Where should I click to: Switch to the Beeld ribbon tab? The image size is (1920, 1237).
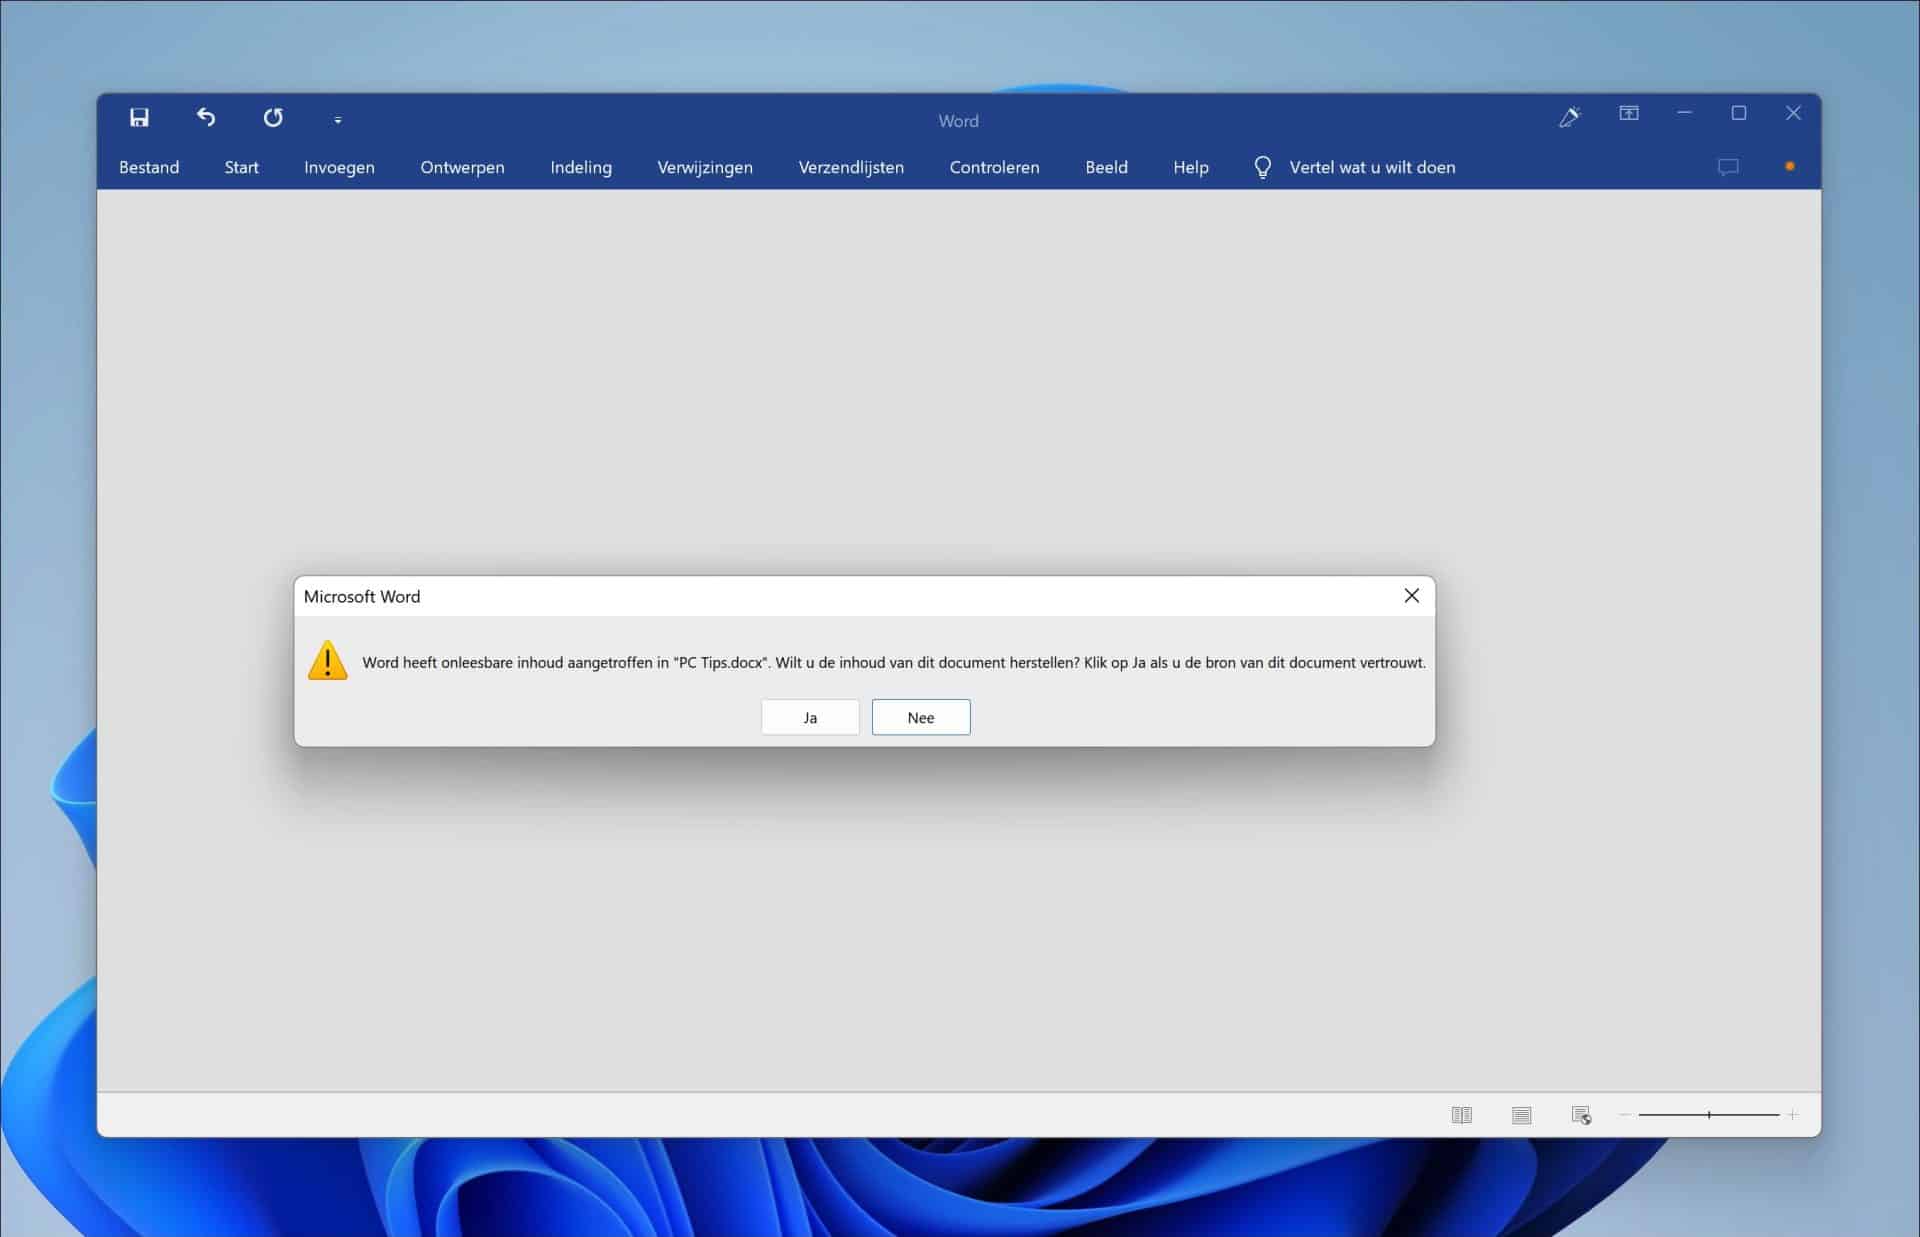click(x=1106, y=167)
